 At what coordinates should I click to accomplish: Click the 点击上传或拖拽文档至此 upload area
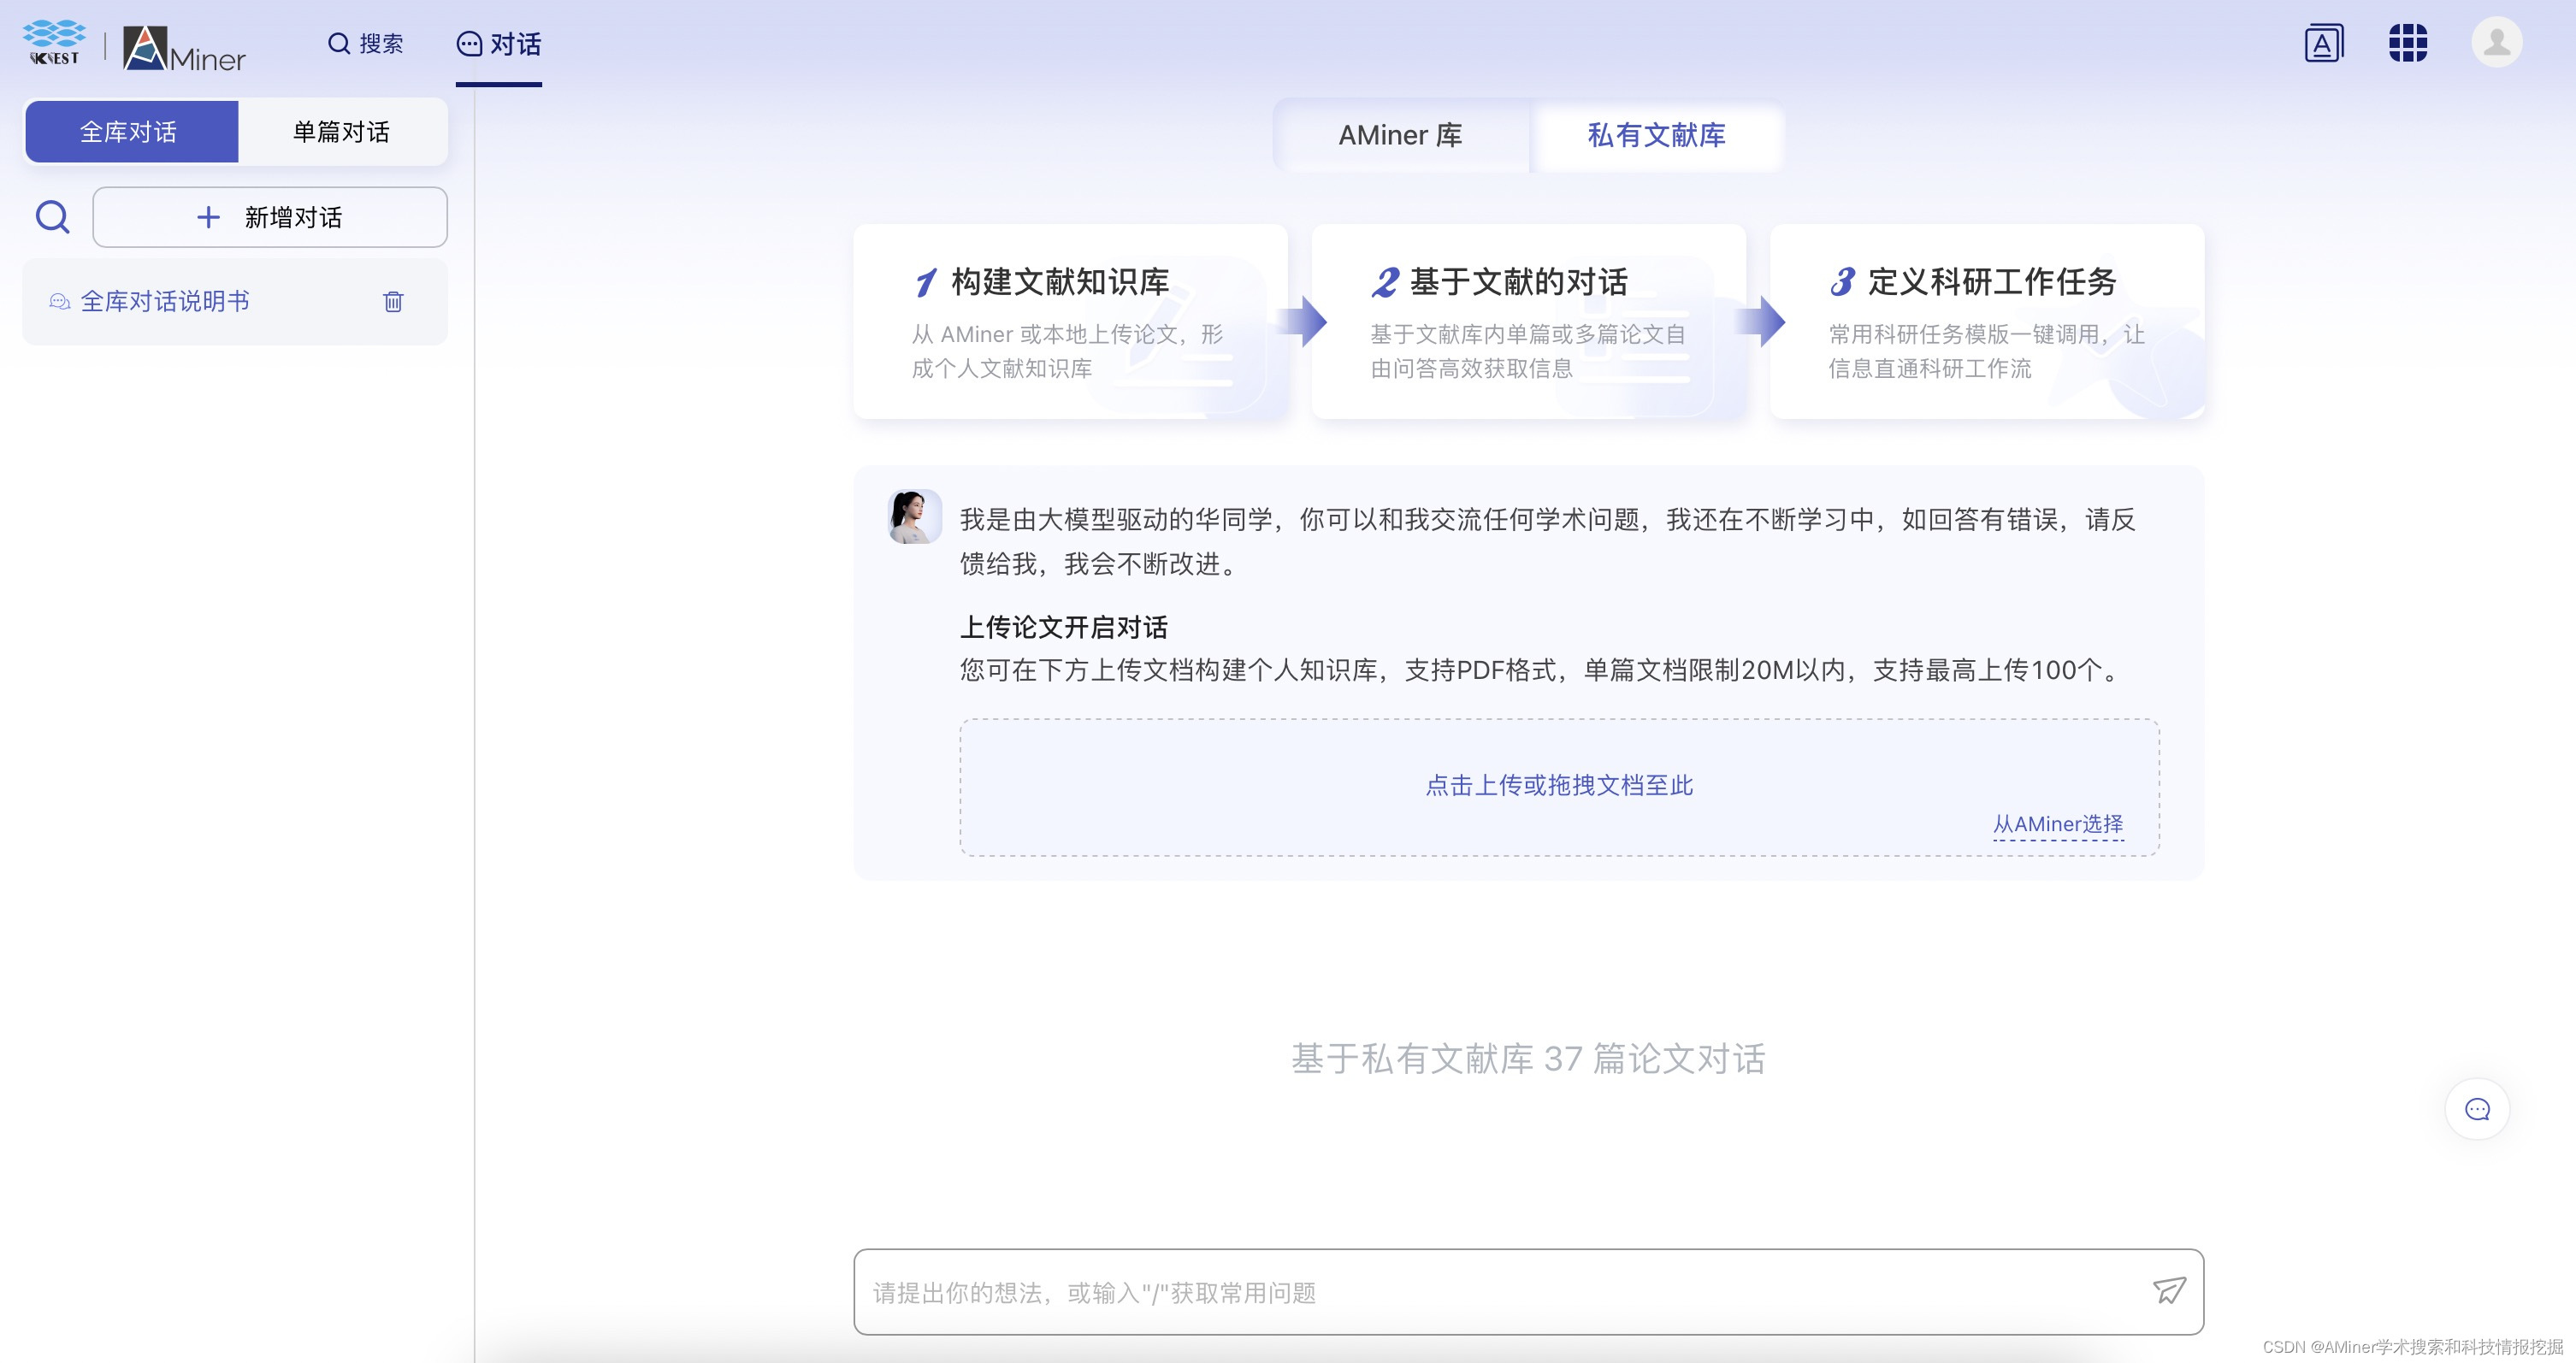(1558, 785)
